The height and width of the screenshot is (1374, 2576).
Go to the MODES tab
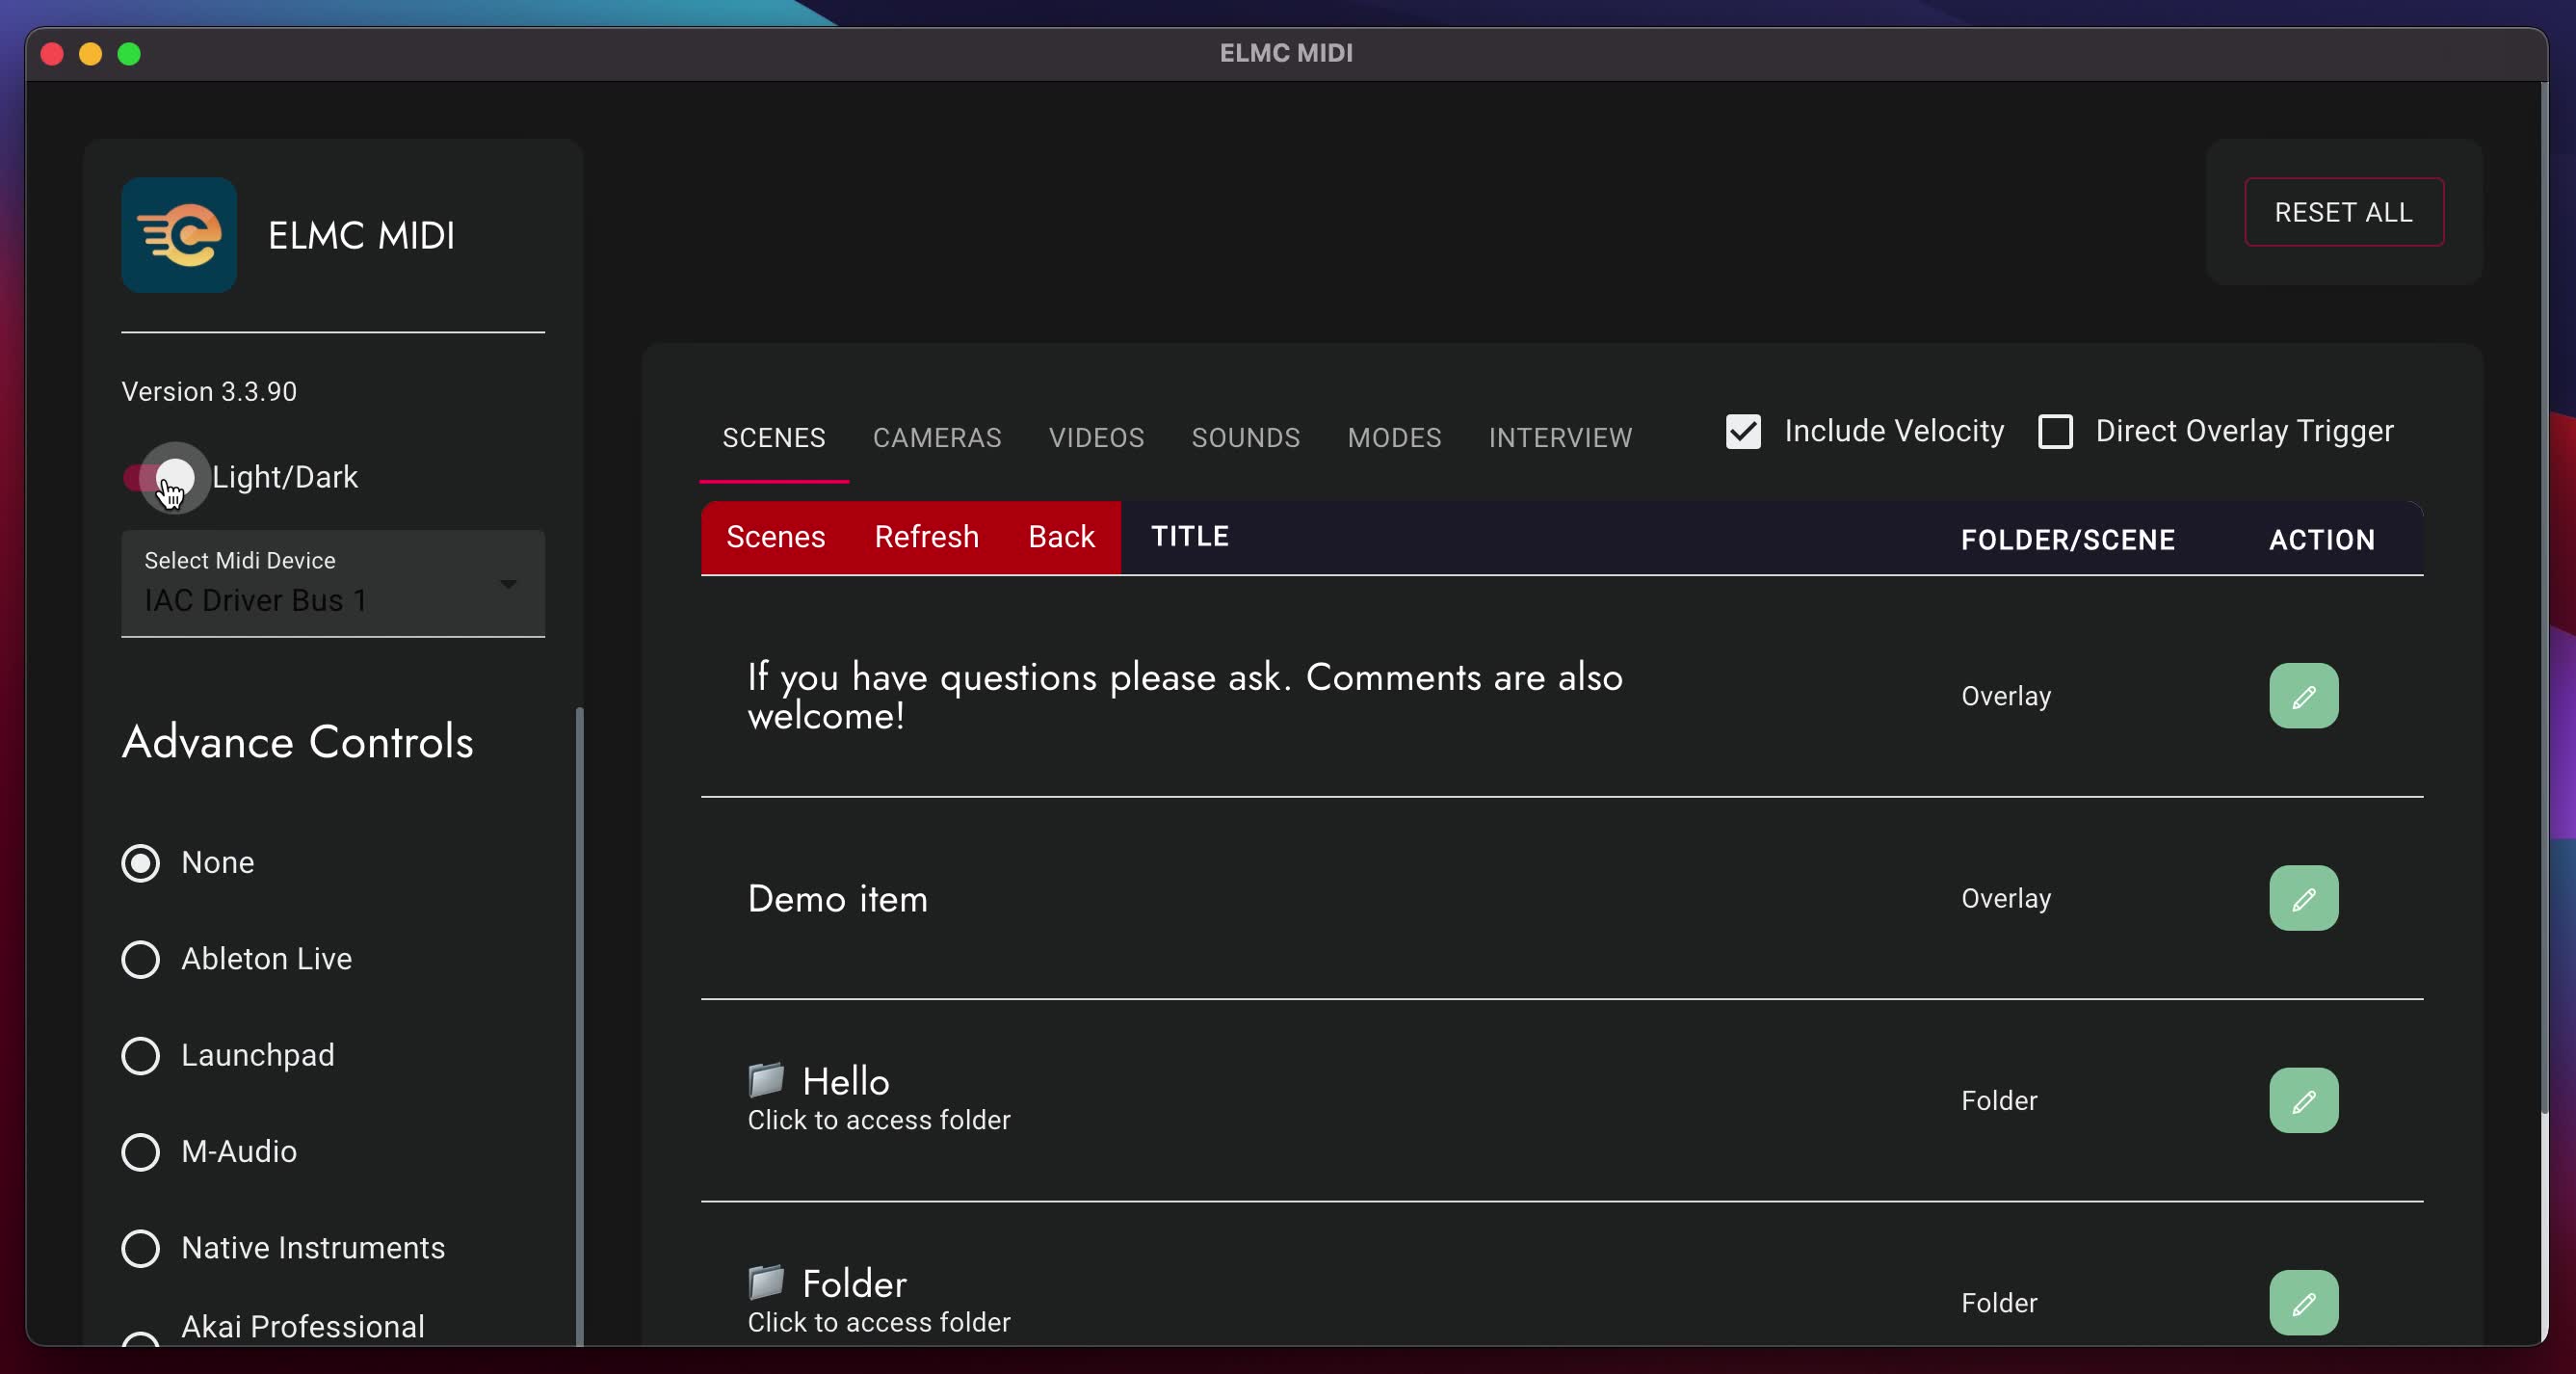point(1394,438)
